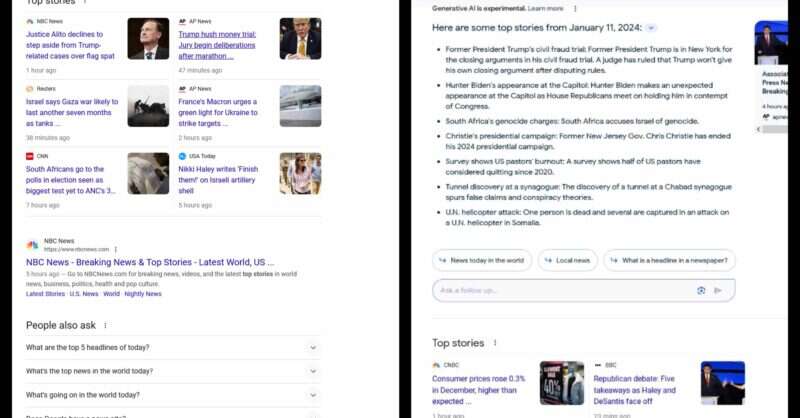
Task: Open Republican debate Five takeaways BBC story
Action: [x=635, y=390]
